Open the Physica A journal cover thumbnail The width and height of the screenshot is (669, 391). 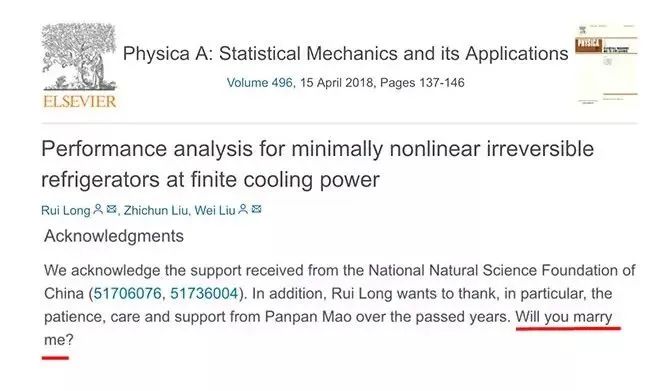(606, 64)
